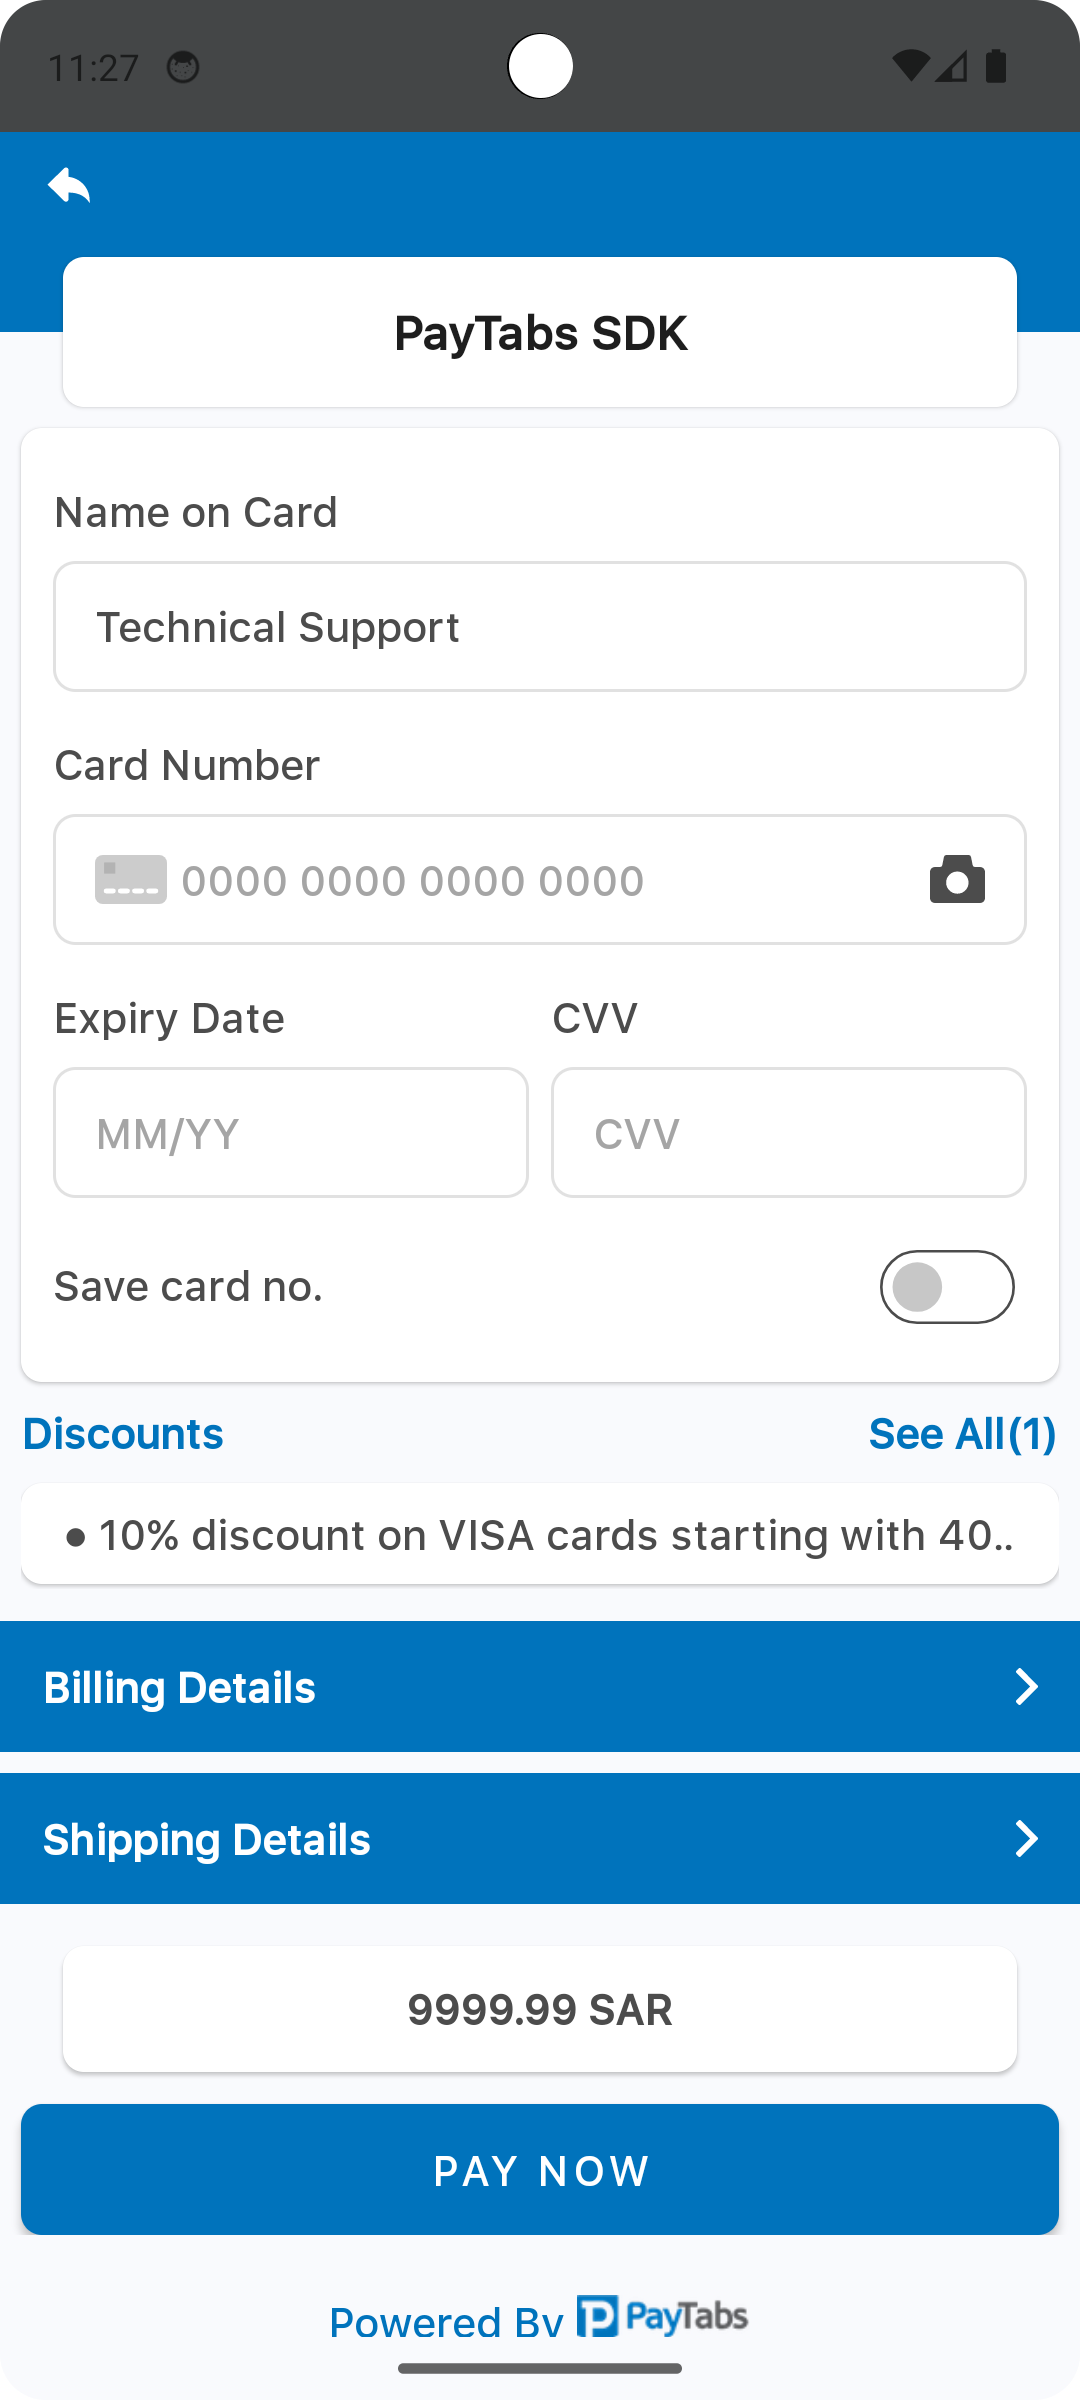Toggle the Save card no. switch
Viewport: 1080px width, 2400px height.
946,1286
